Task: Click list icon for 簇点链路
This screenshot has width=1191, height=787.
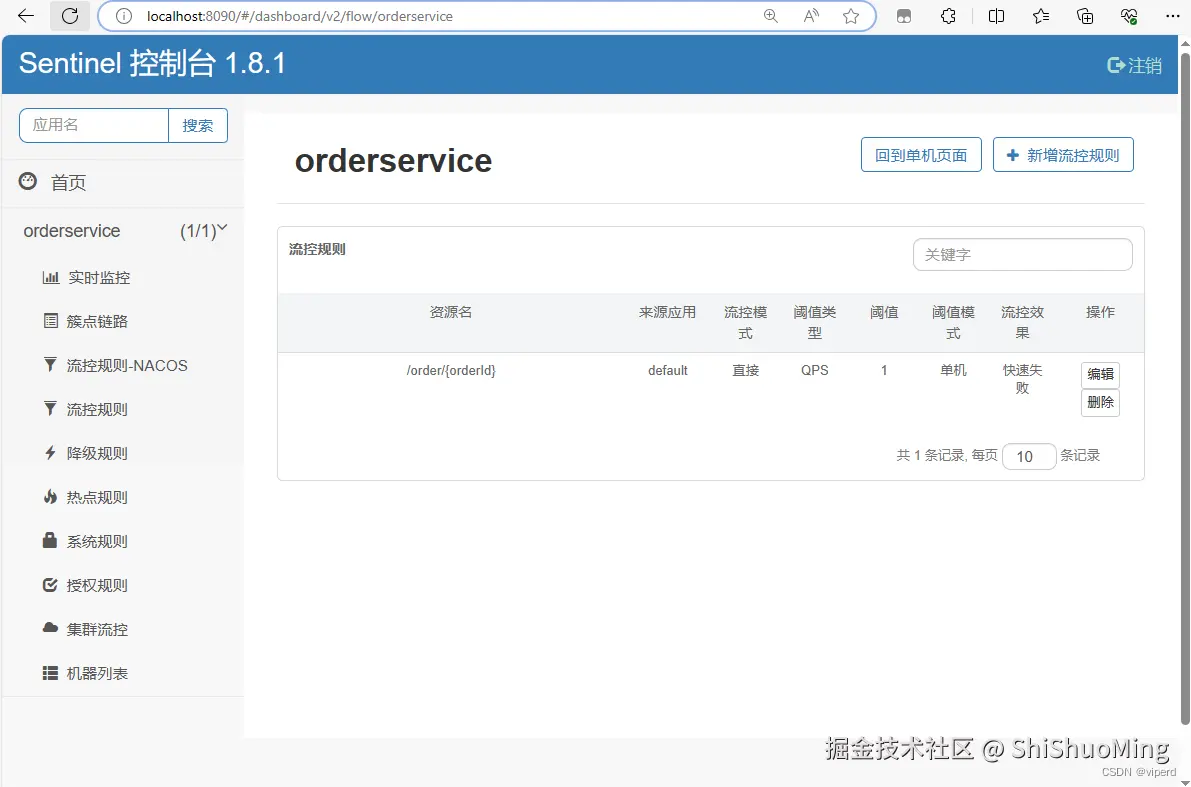Action: [x=51, y=321]
